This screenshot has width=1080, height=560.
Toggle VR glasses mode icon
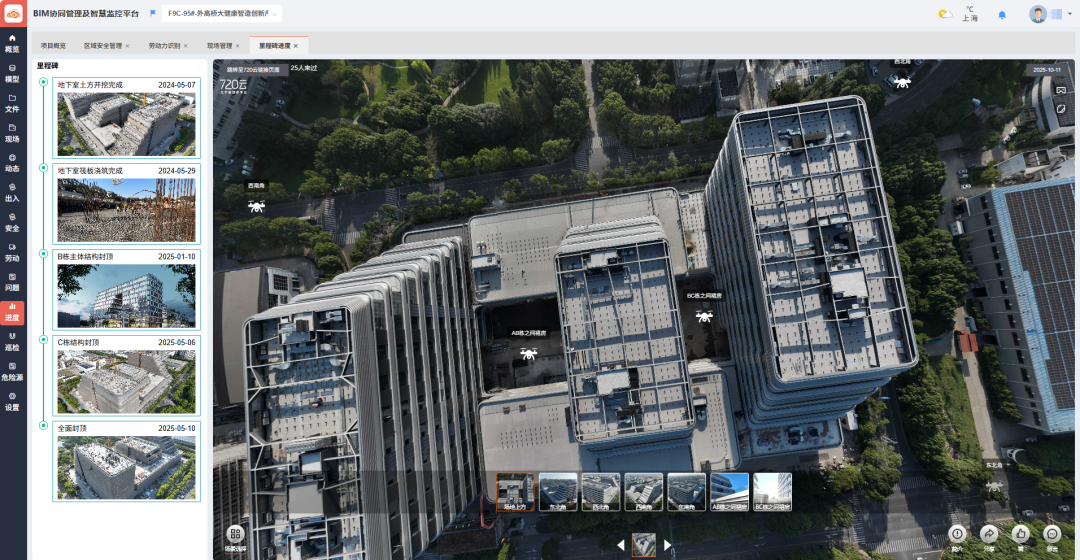[x=1061, y=90]
